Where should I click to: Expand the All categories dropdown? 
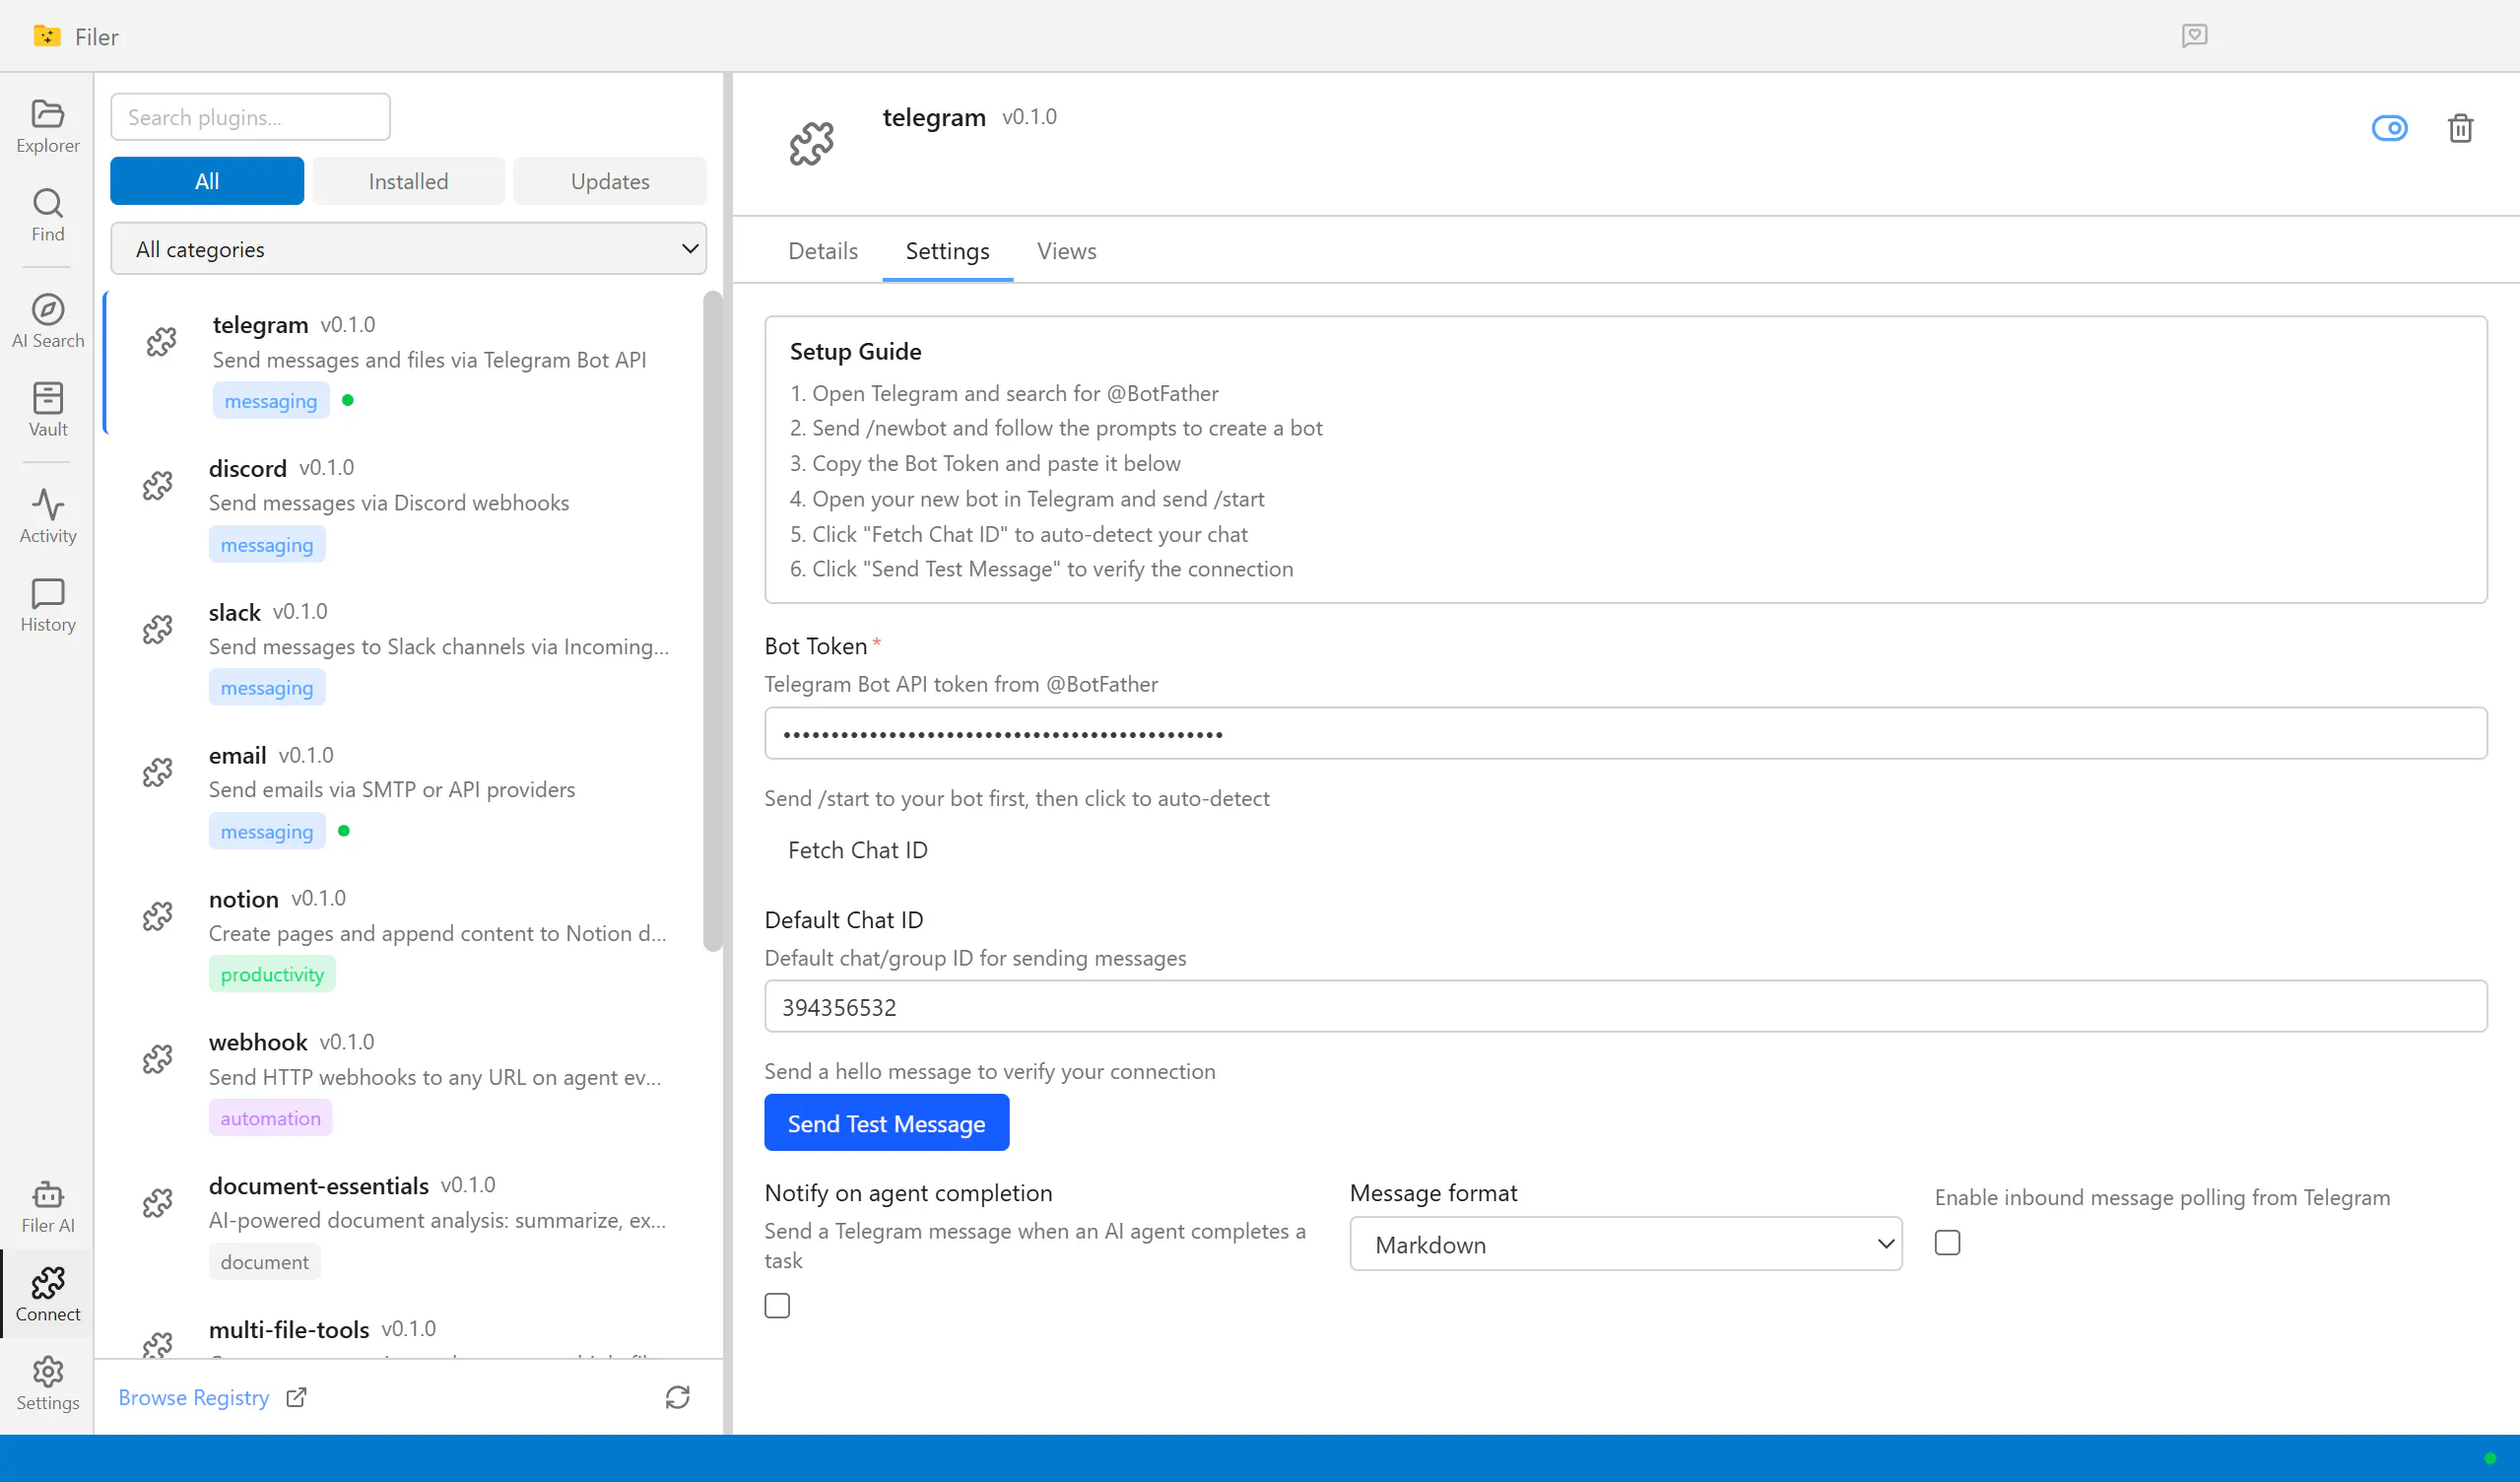click(408, 249)
